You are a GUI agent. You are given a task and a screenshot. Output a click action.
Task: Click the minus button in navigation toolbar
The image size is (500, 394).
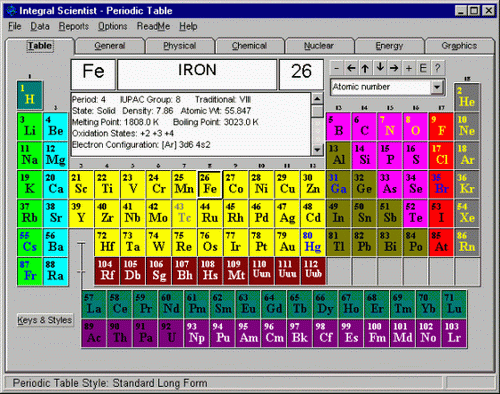pos(337,68)
